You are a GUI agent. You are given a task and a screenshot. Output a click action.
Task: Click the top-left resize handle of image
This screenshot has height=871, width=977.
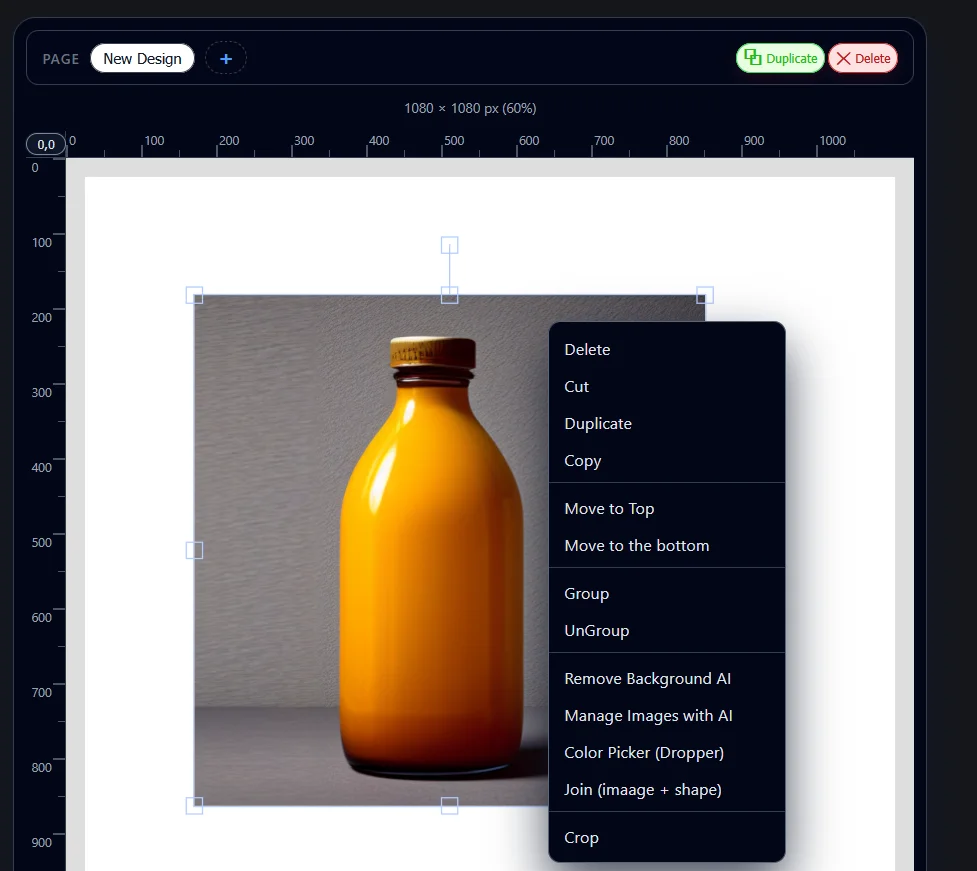pyautogui.click(x=194, y=295)
